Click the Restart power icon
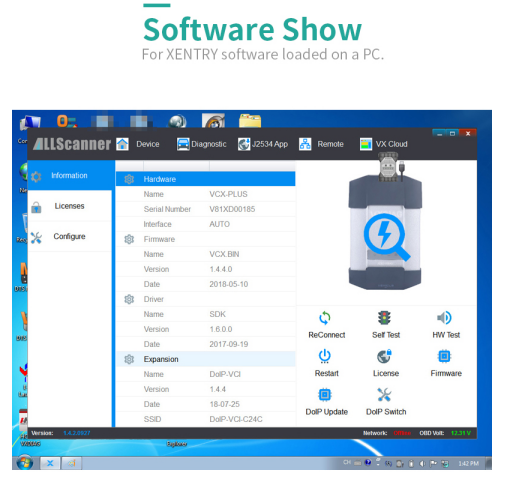The width and height of the screenshot is (513, 486). click(325, 356)
